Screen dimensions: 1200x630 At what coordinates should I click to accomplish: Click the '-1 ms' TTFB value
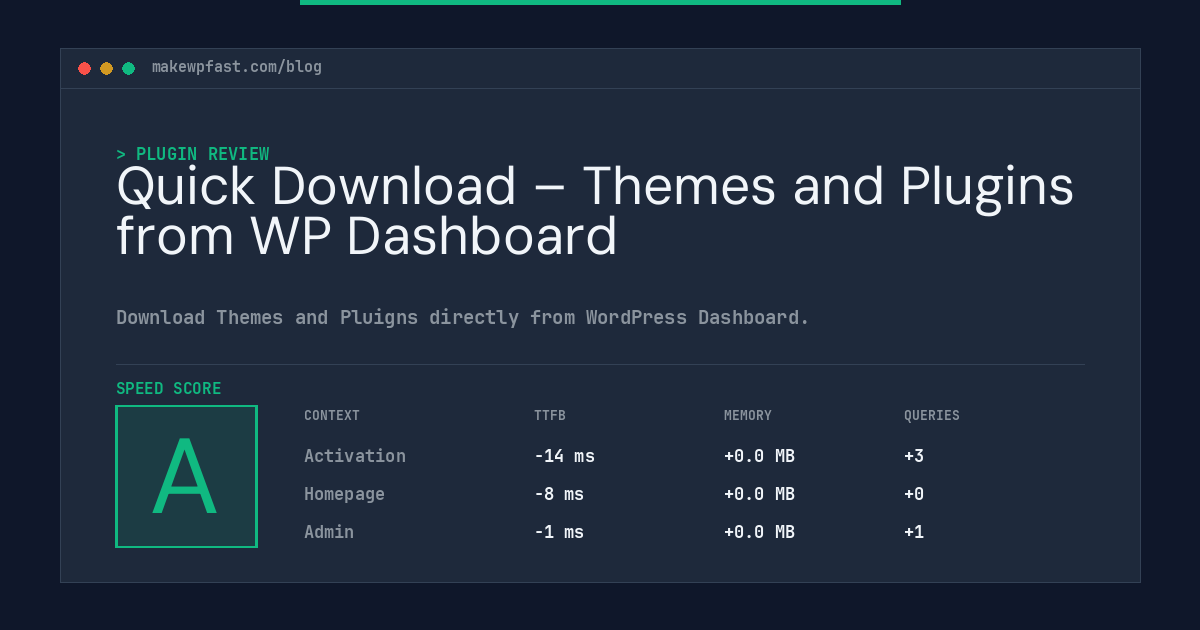click(559, 532)
